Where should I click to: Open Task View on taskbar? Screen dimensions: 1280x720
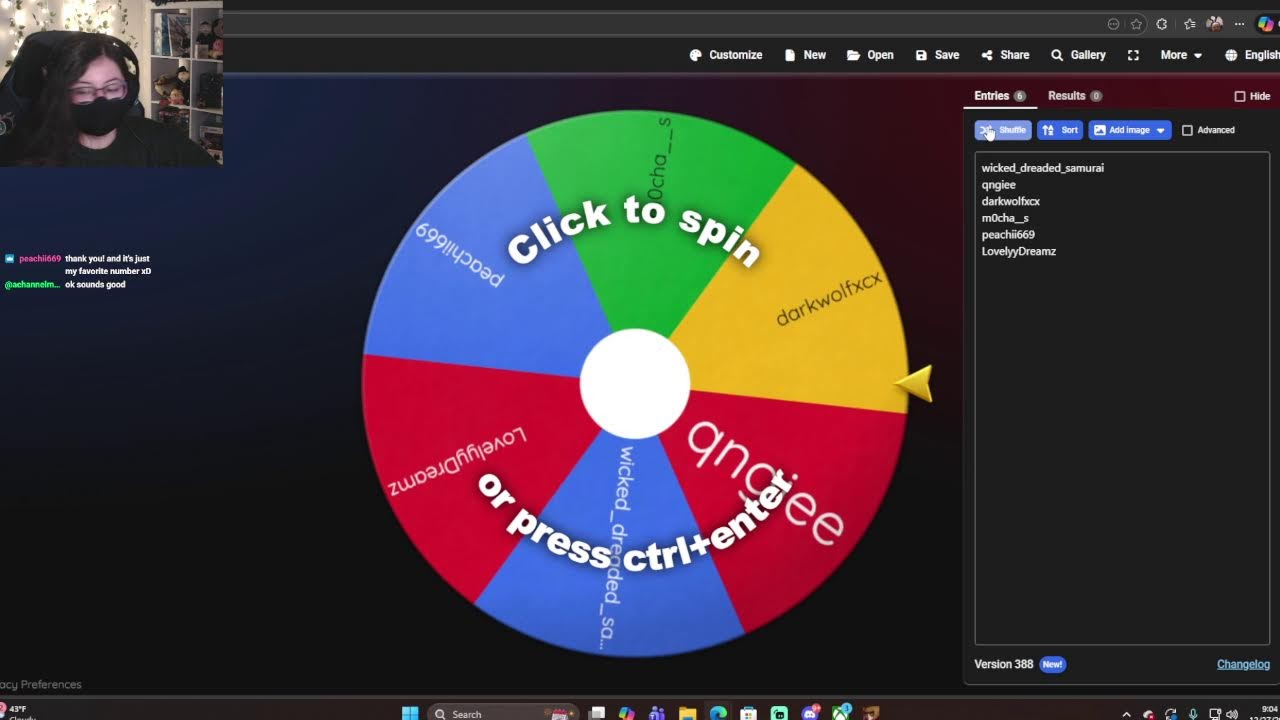(x=597, y=713)
